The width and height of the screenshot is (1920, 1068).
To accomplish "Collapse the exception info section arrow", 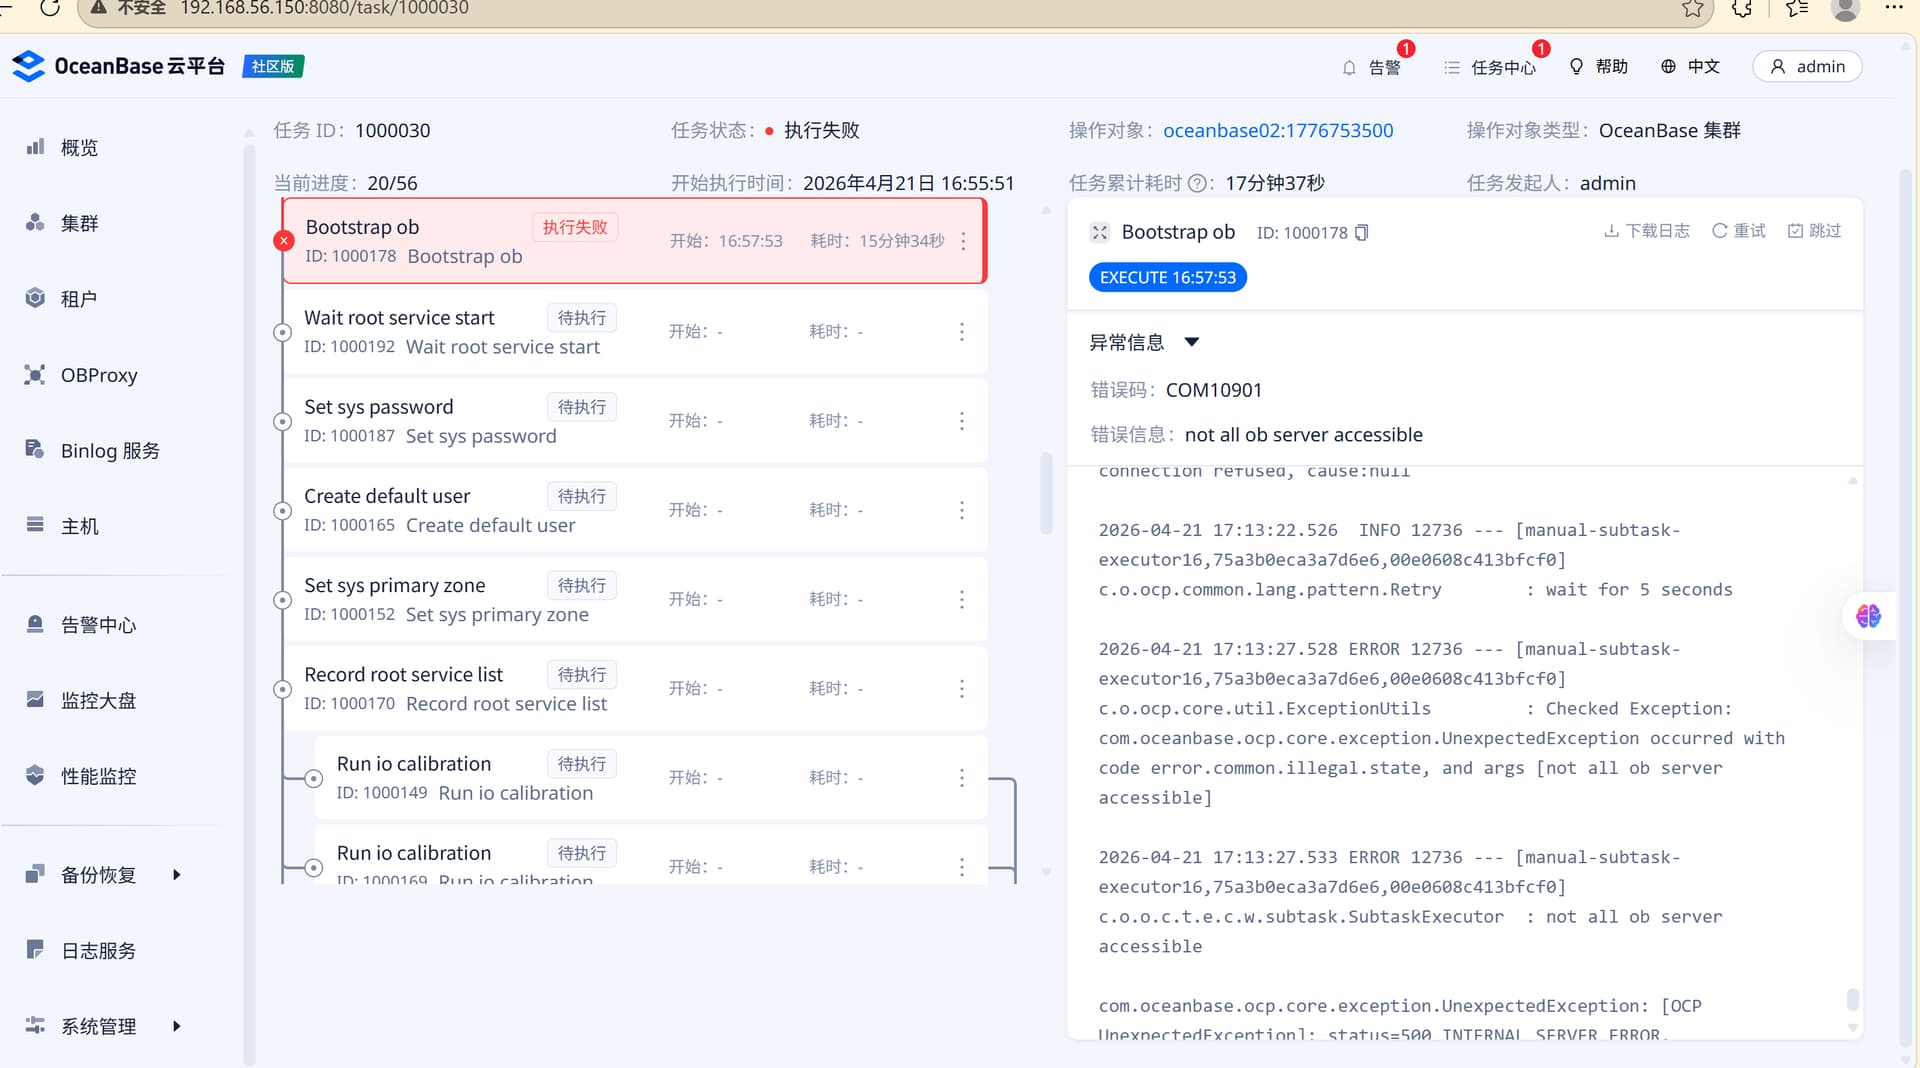I will [1191, 342].
